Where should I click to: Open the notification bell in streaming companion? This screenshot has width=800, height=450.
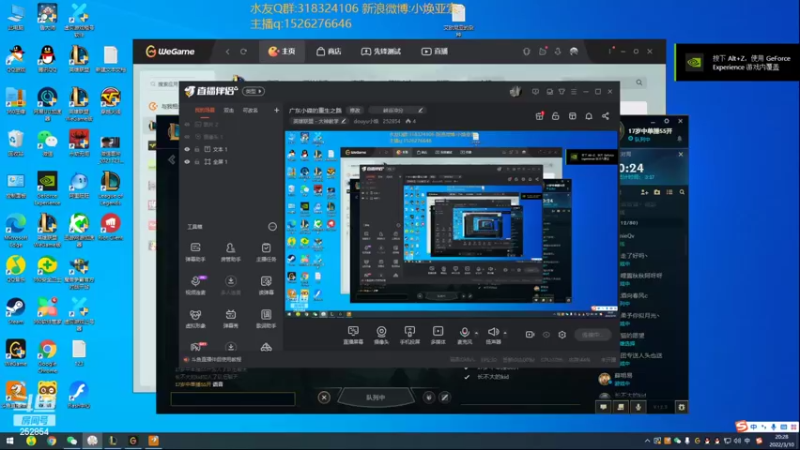(589, 116)
